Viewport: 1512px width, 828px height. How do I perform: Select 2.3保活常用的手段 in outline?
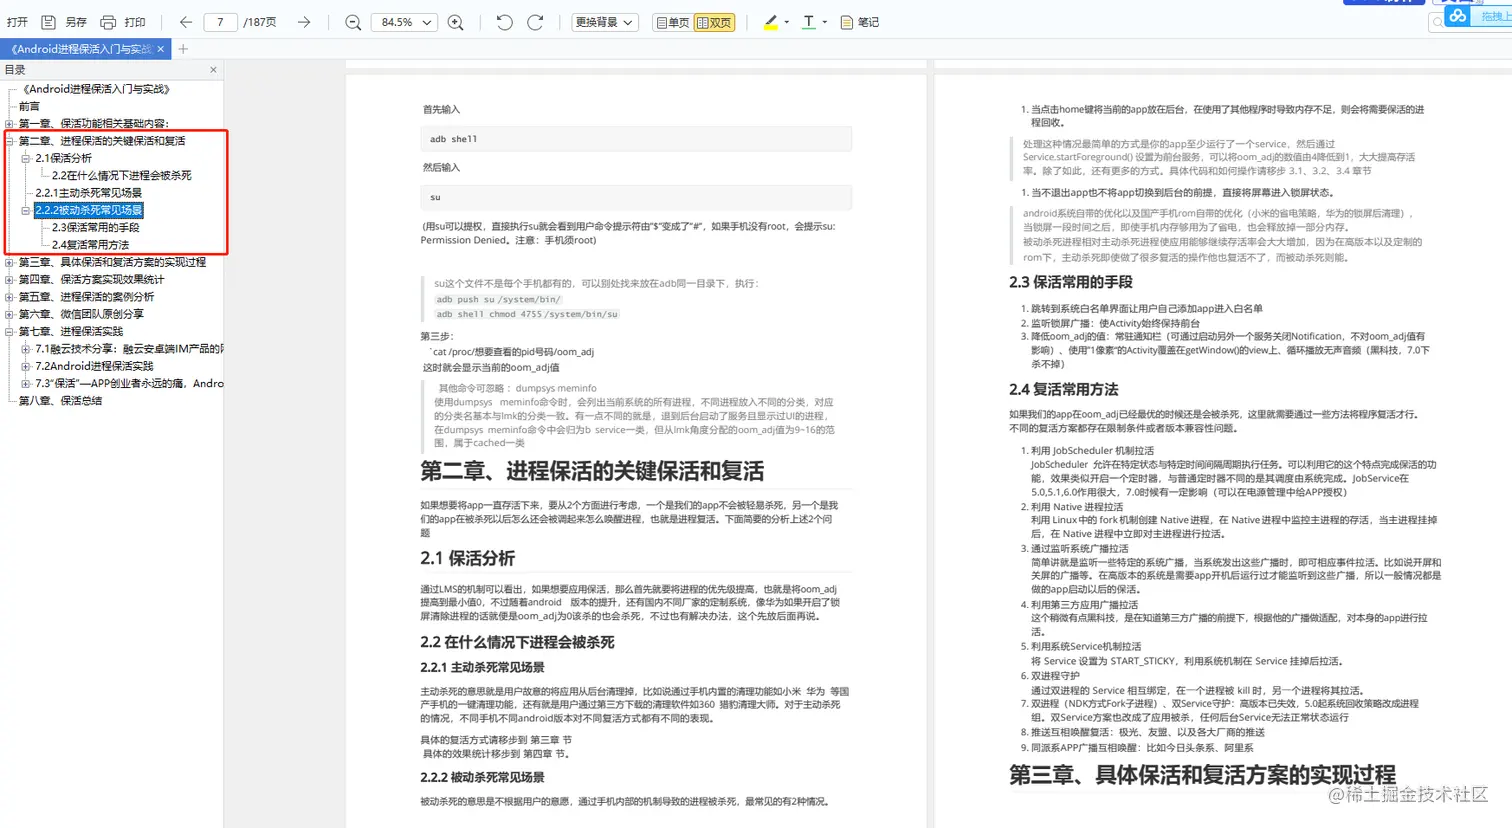[x=96, y=228]
